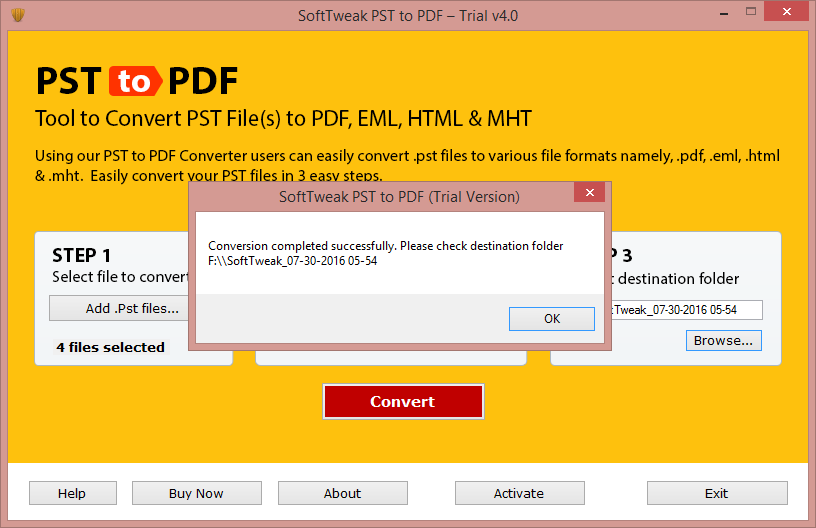
Task: Click the 'destination folder' label in Step 3
Action: point(678,279)
